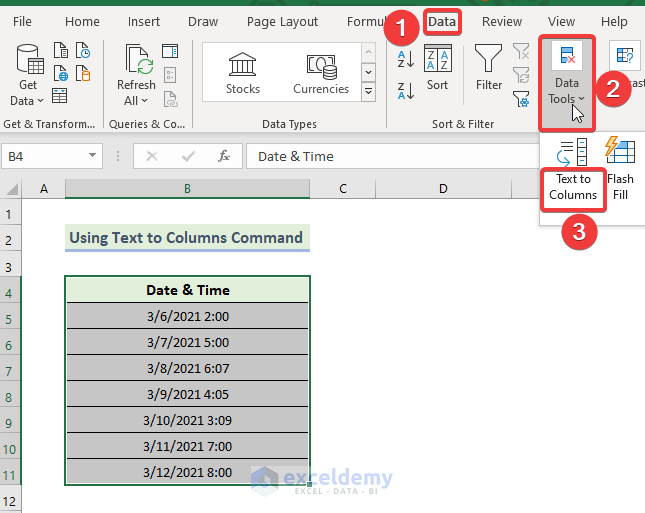
Task: Click formula bar Enter checkmark icon
Action: [x=188, y=156]
